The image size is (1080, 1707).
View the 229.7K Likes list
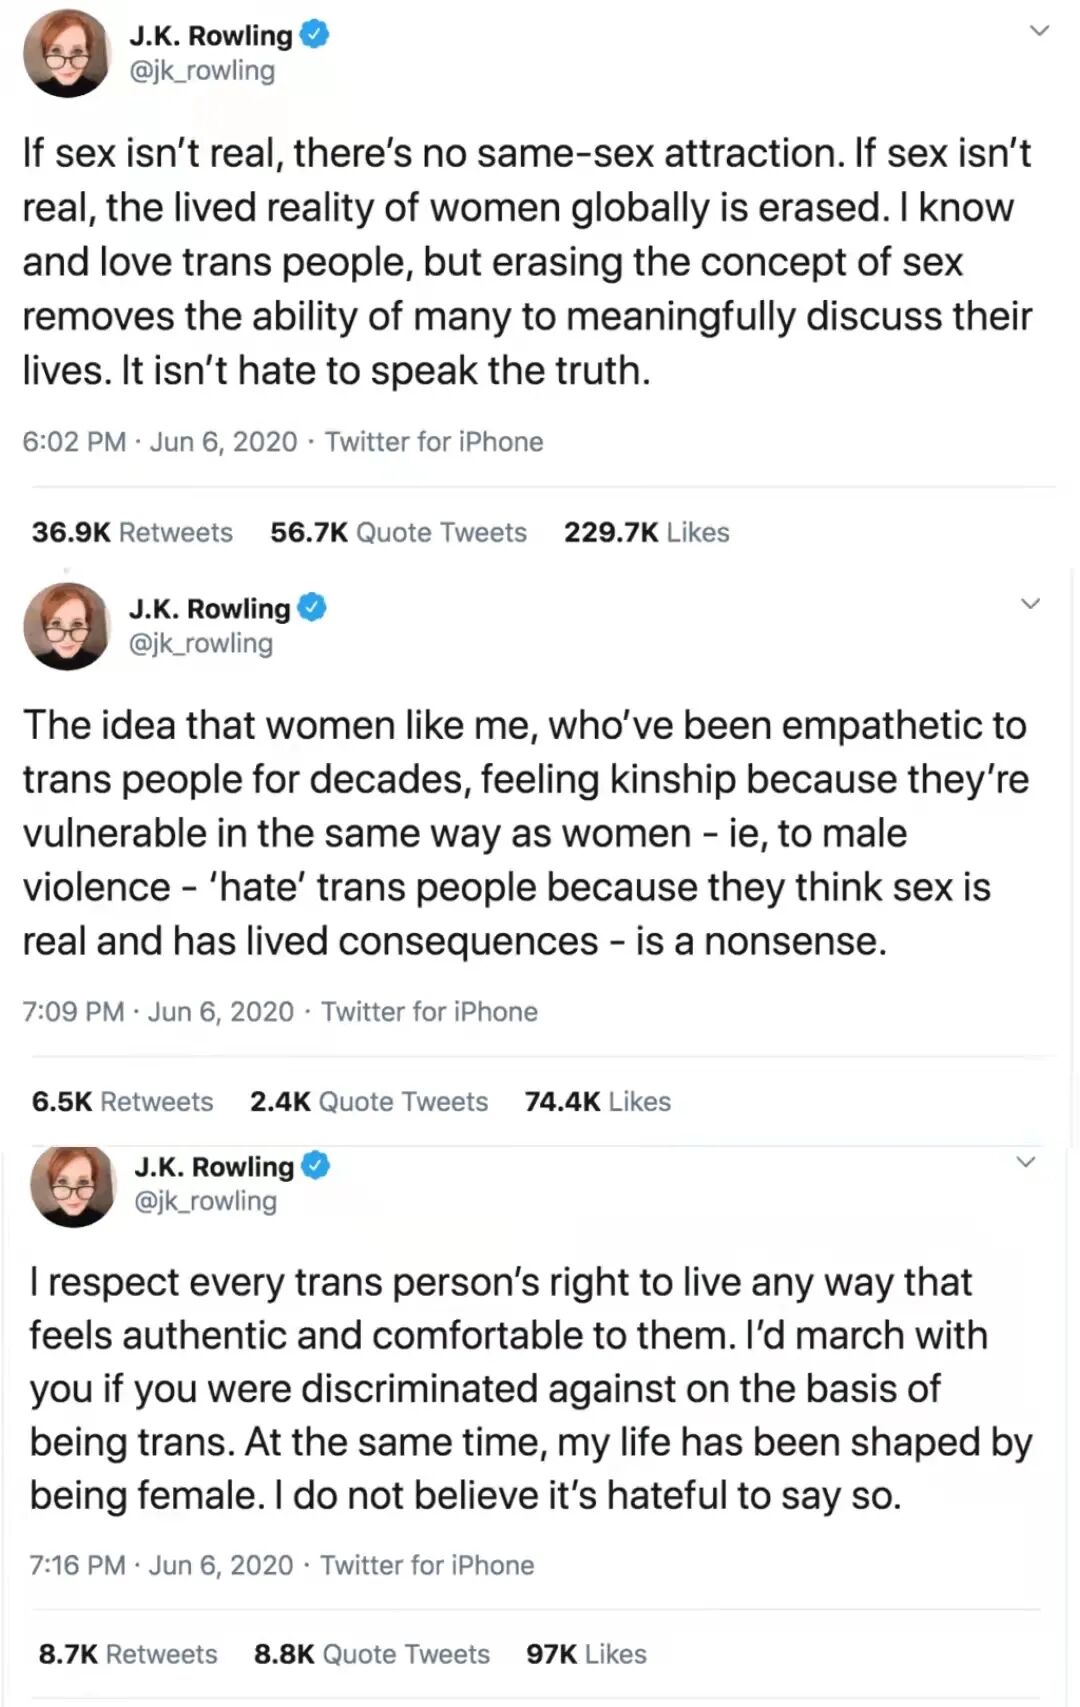[646, 532]
